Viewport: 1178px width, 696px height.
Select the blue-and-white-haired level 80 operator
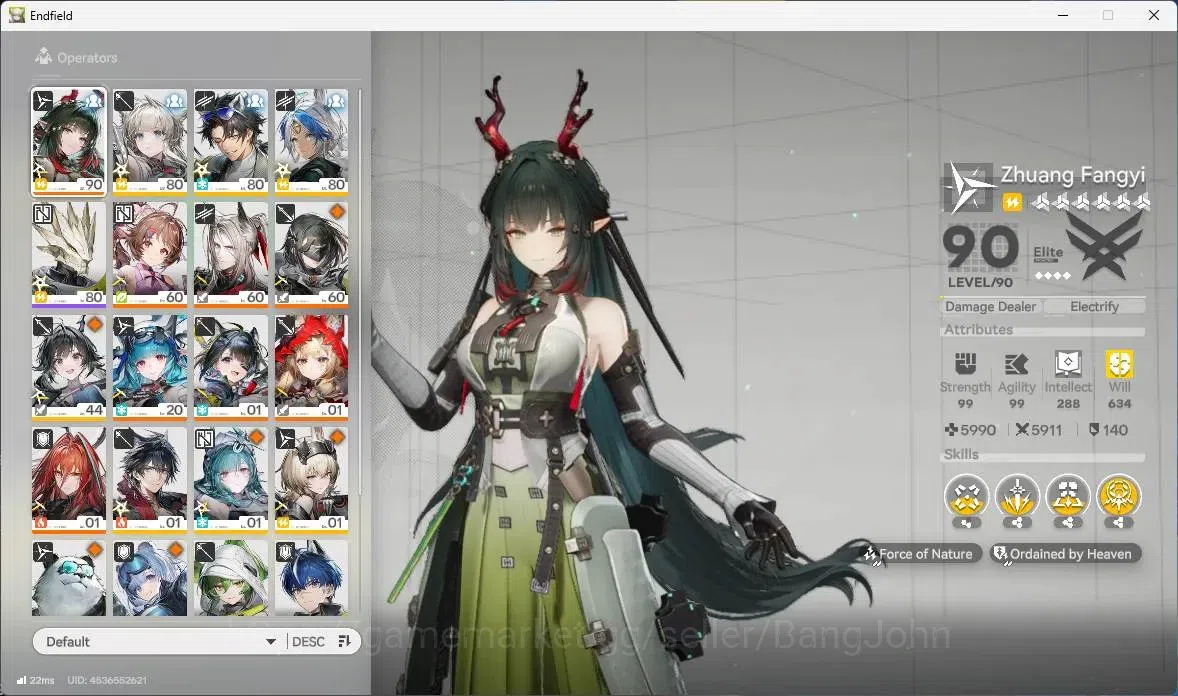point(312,142)
